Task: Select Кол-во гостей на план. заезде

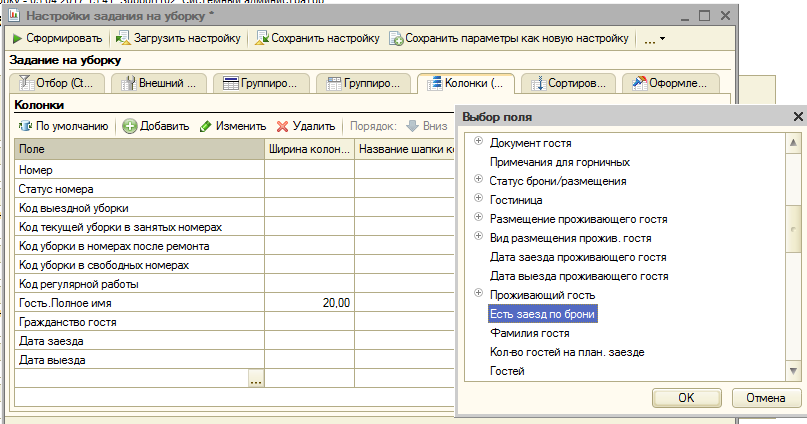Action: [x=567, y=352]
